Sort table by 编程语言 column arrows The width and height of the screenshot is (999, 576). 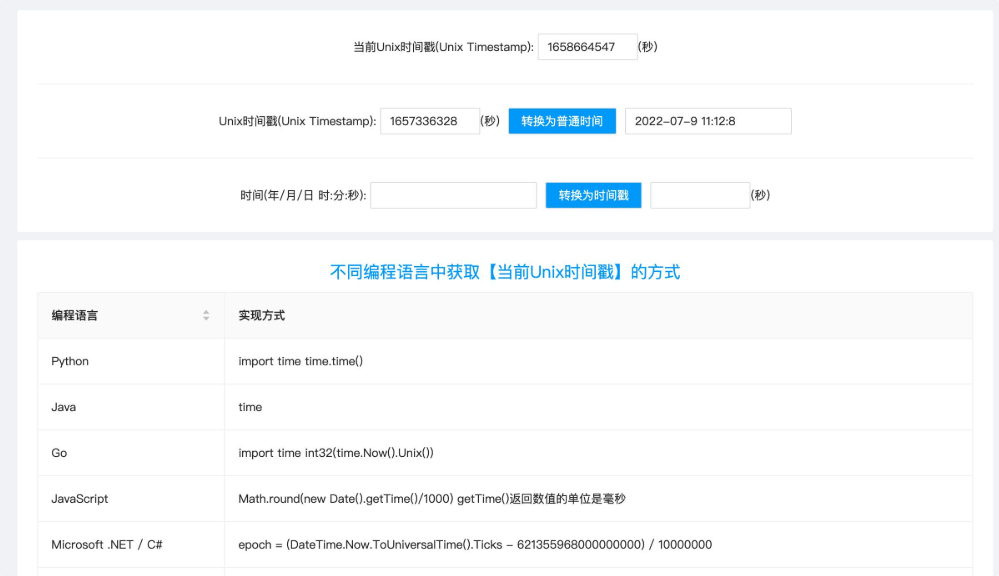tap(206, 315)
